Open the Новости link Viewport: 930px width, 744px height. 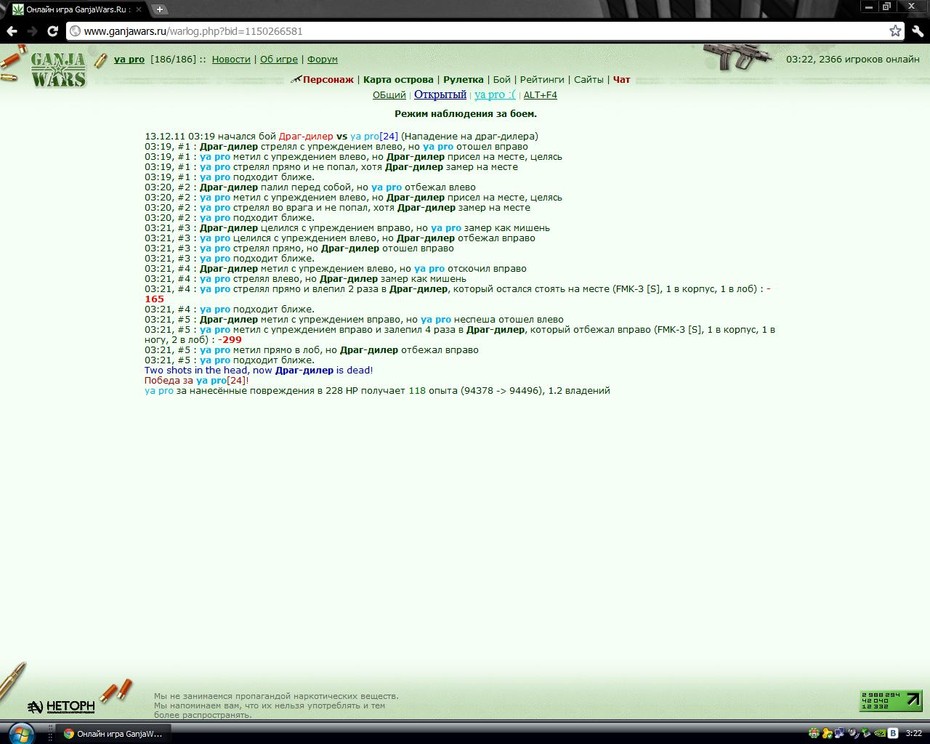point(231,59)
